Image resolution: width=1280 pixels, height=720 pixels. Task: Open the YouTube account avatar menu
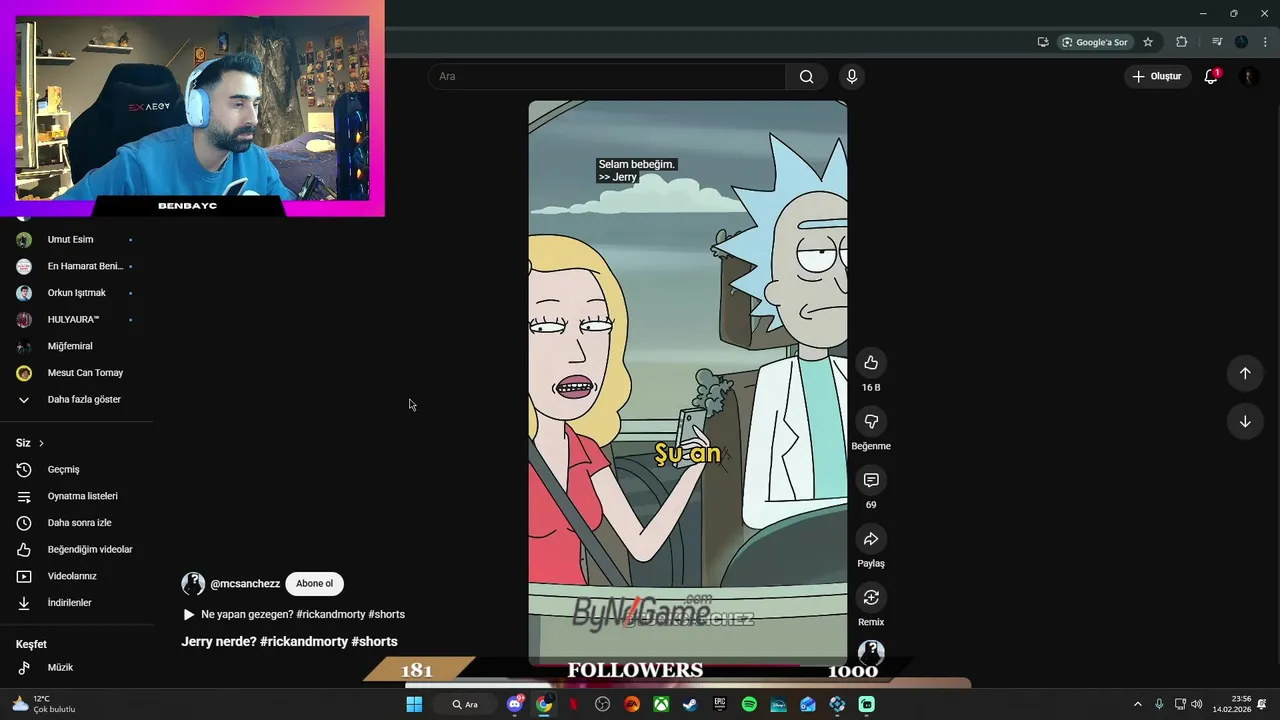(1249, 77)
